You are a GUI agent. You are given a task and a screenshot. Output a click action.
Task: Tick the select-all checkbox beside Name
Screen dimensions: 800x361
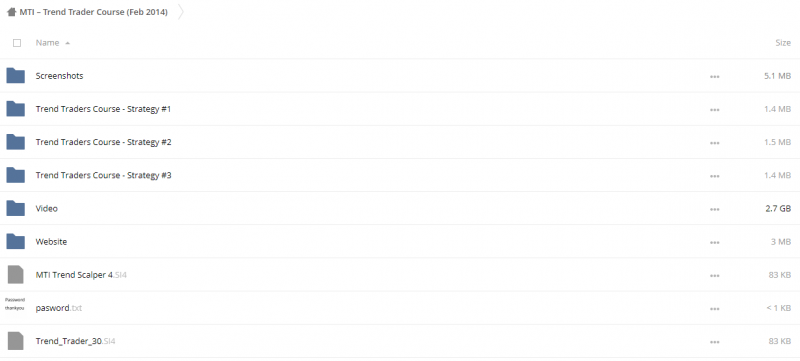(x=17, y=43)
